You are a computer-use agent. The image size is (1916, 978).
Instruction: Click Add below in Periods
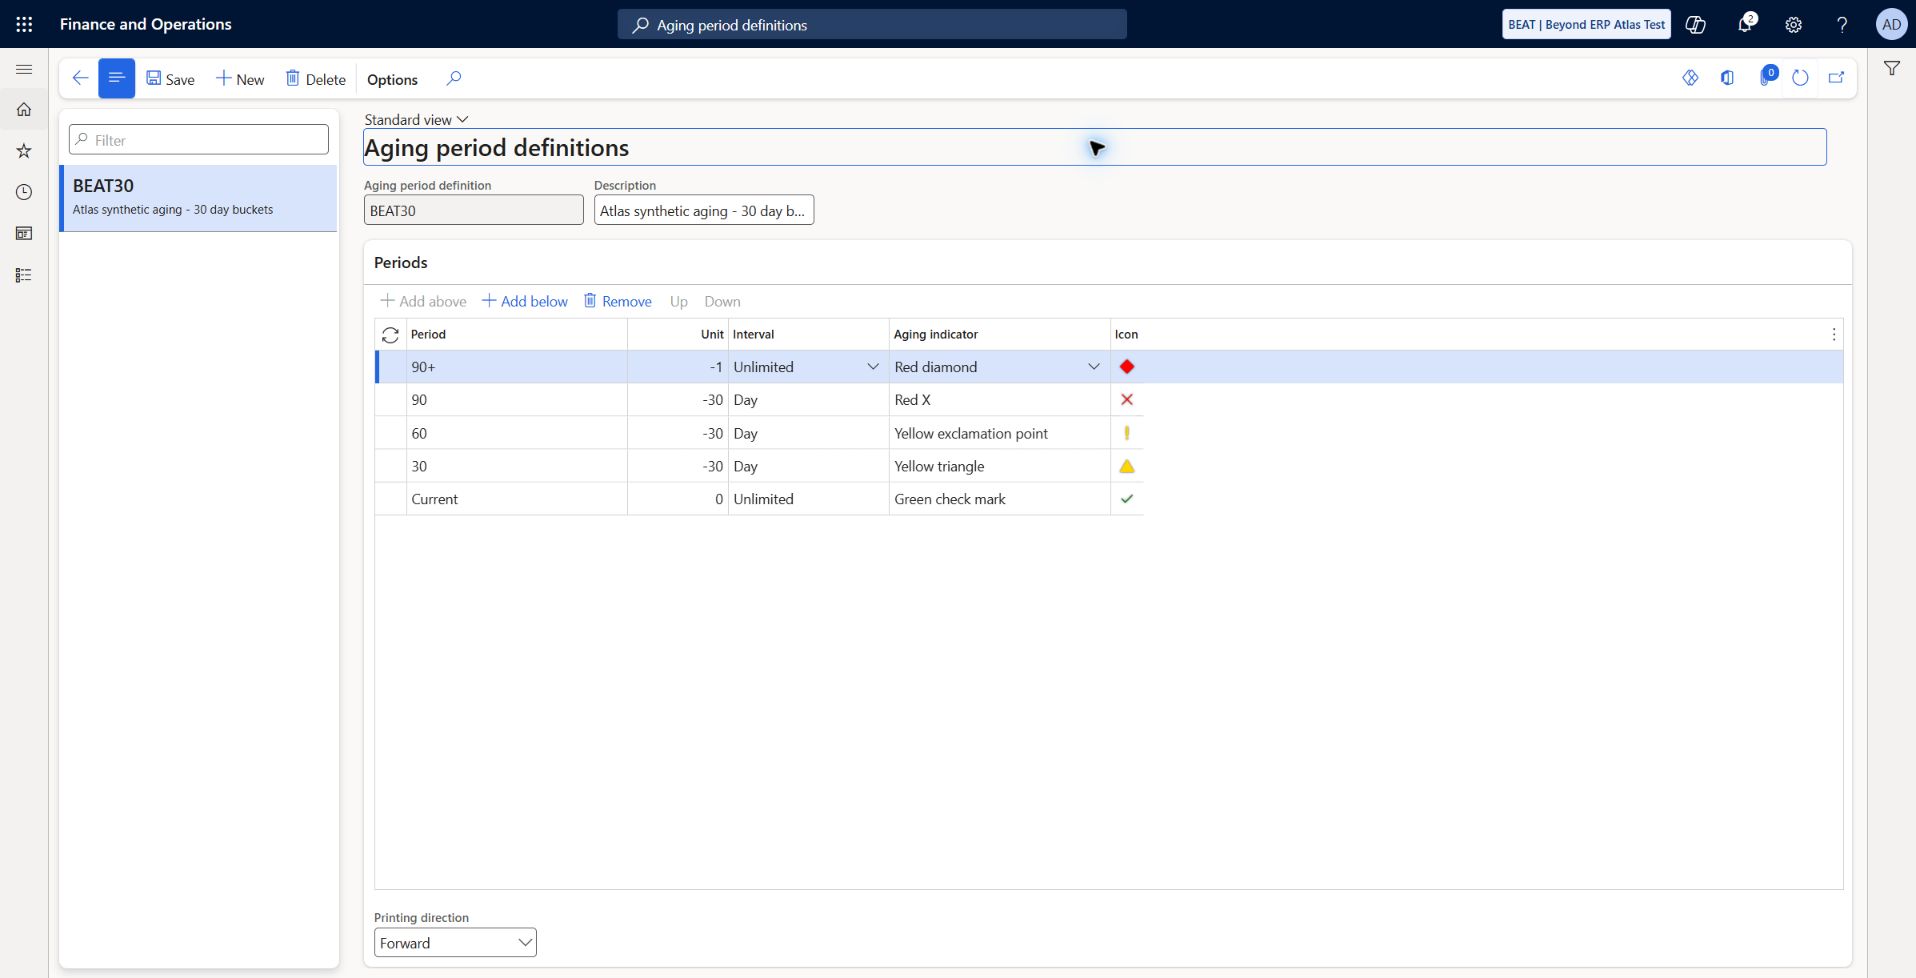click(525, 301)
